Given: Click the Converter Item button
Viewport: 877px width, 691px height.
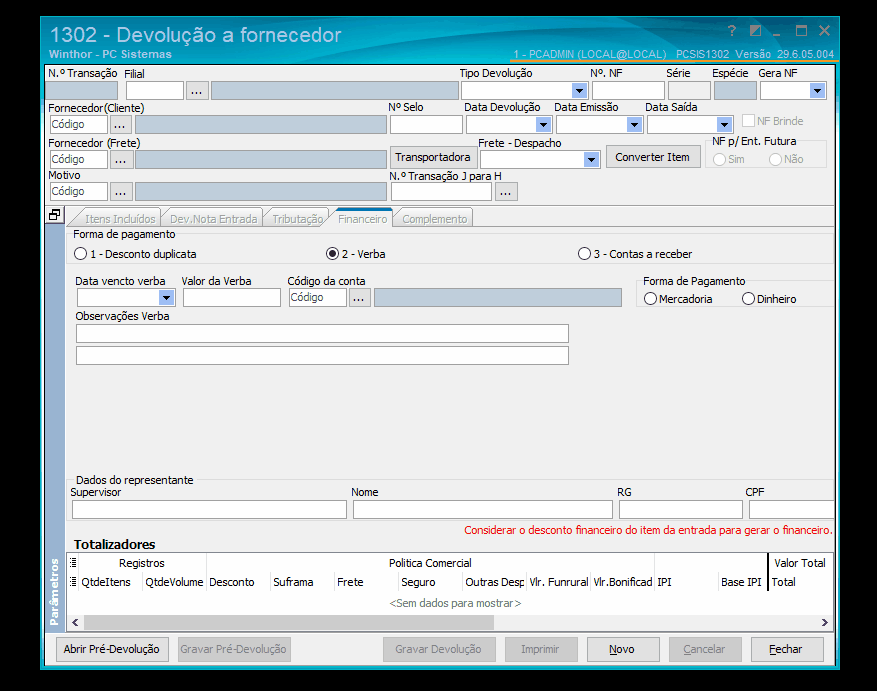Looking at the screenshot, I should coord(653,157).
